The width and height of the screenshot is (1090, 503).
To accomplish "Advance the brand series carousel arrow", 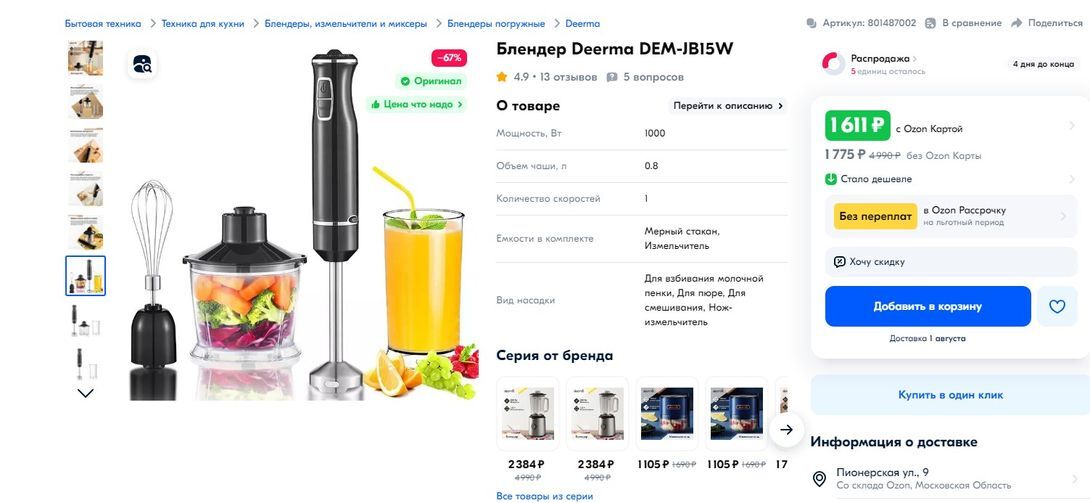I will pos(786,430).
